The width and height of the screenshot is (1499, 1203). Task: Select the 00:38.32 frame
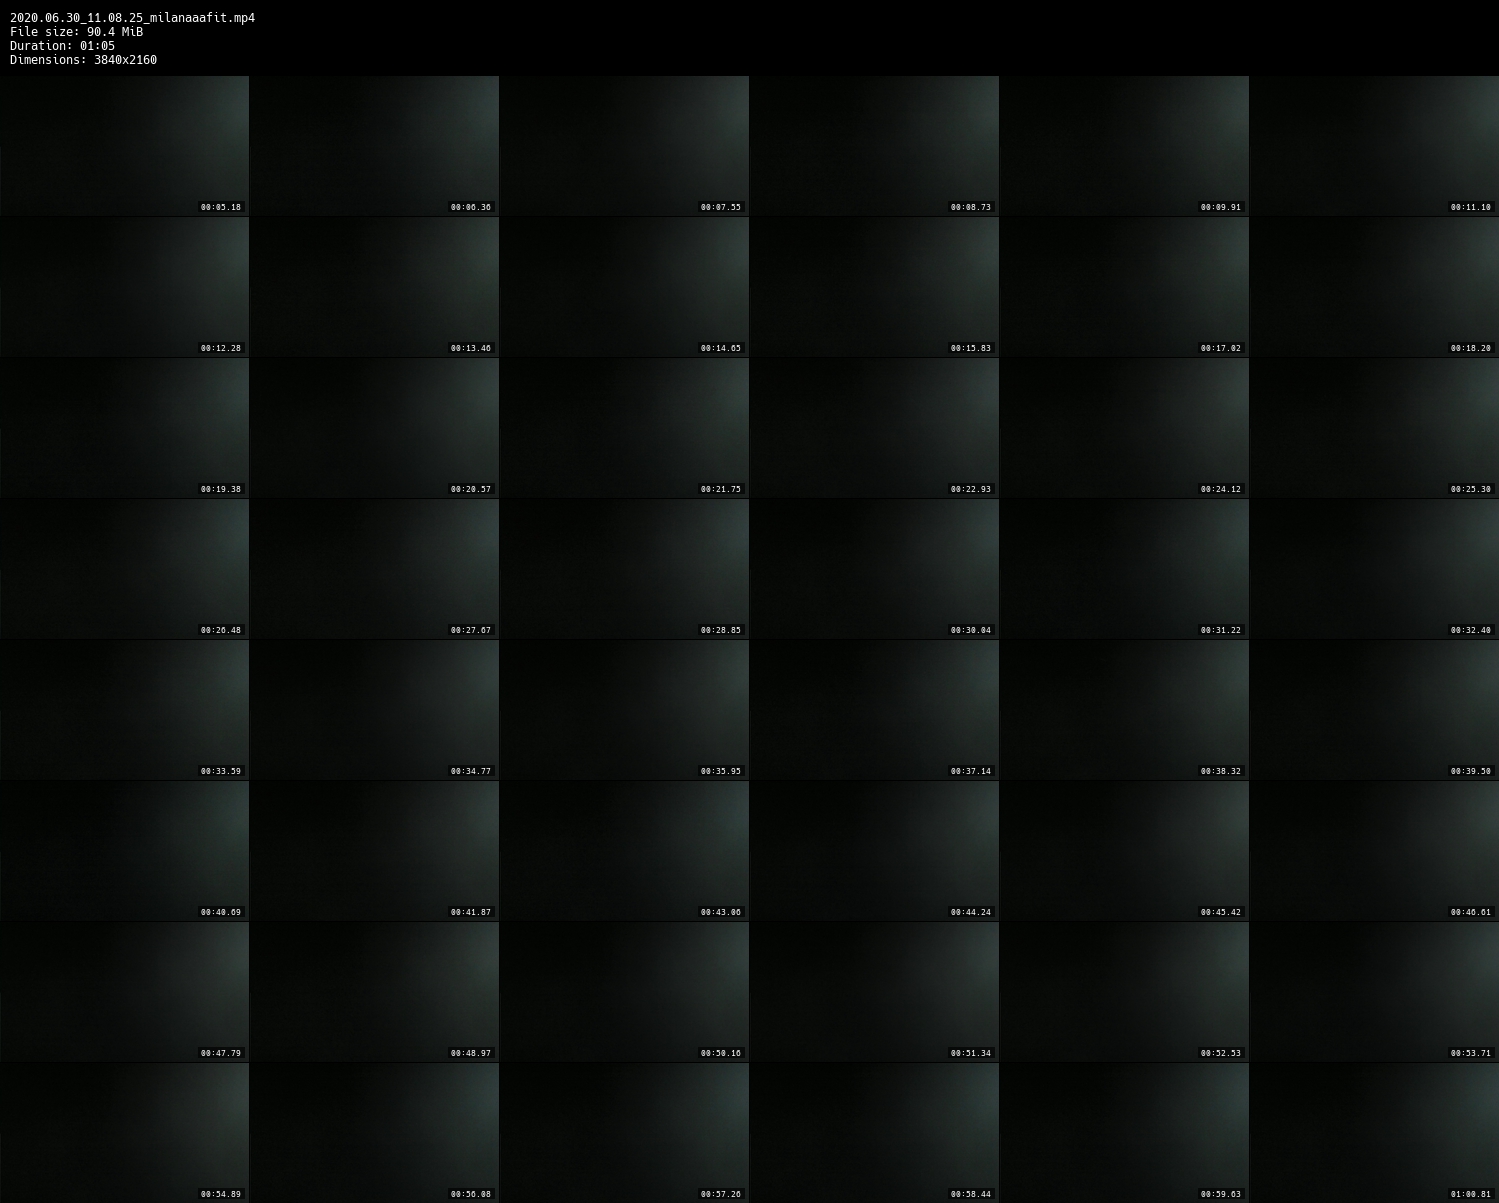point(1124,710)
